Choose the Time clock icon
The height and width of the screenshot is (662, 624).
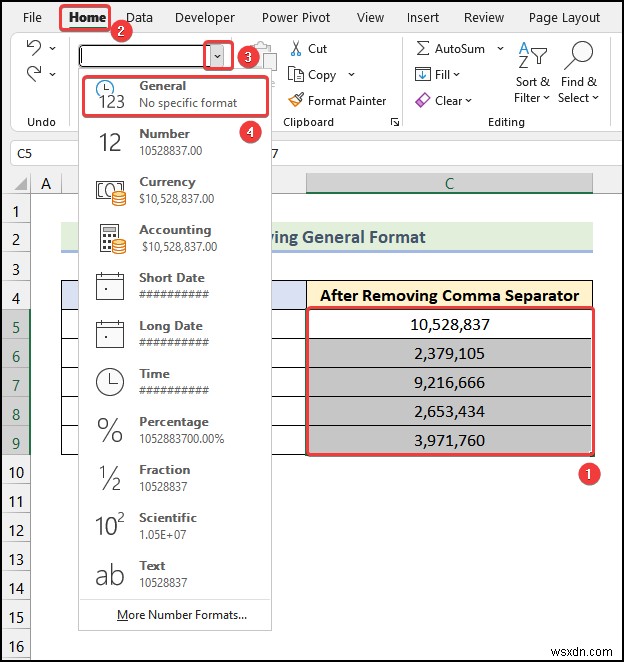110,382
